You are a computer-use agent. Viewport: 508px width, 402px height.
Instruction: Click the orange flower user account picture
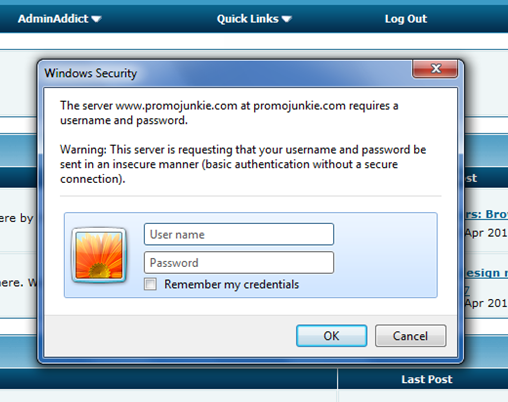99,255
